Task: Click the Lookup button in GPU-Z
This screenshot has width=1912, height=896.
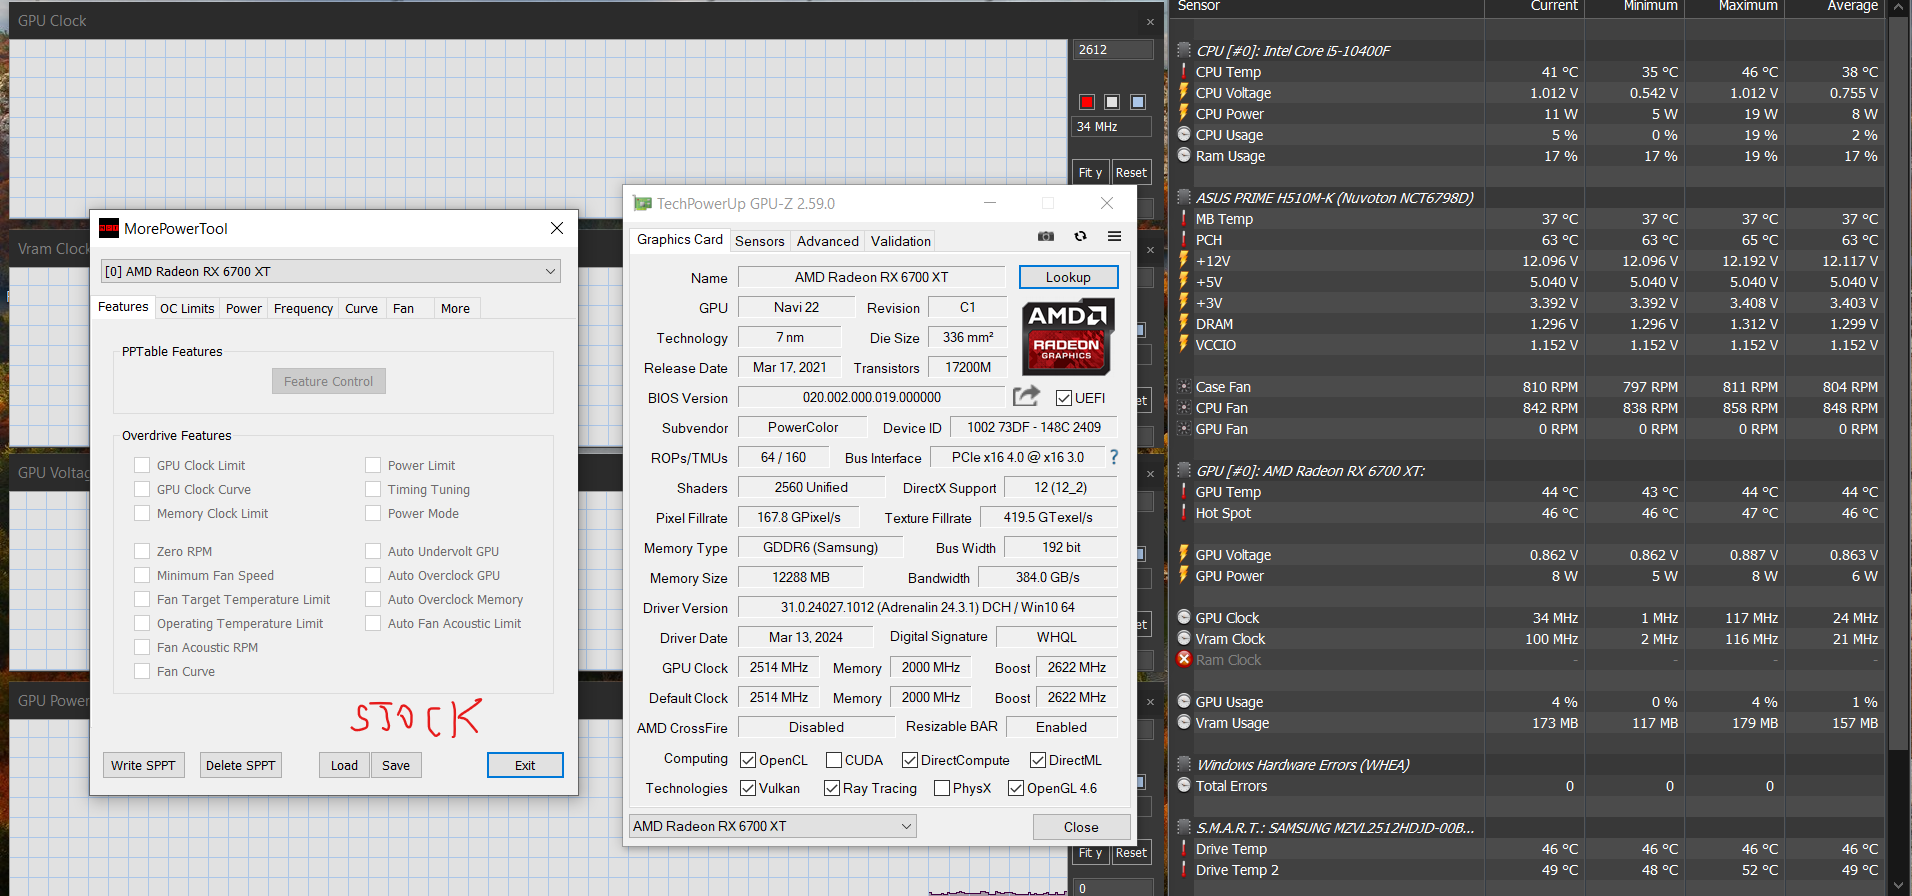Action: point(1068,277)
